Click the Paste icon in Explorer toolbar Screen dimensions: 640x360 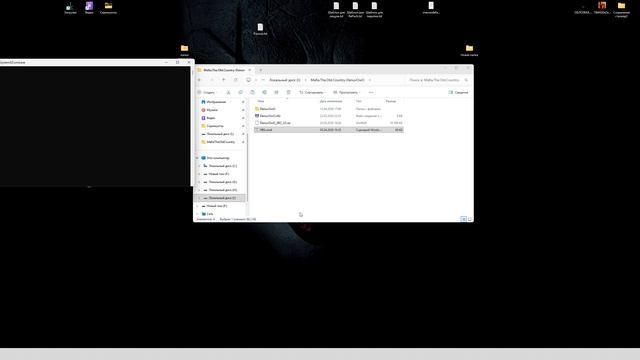[x=252, y=93]
